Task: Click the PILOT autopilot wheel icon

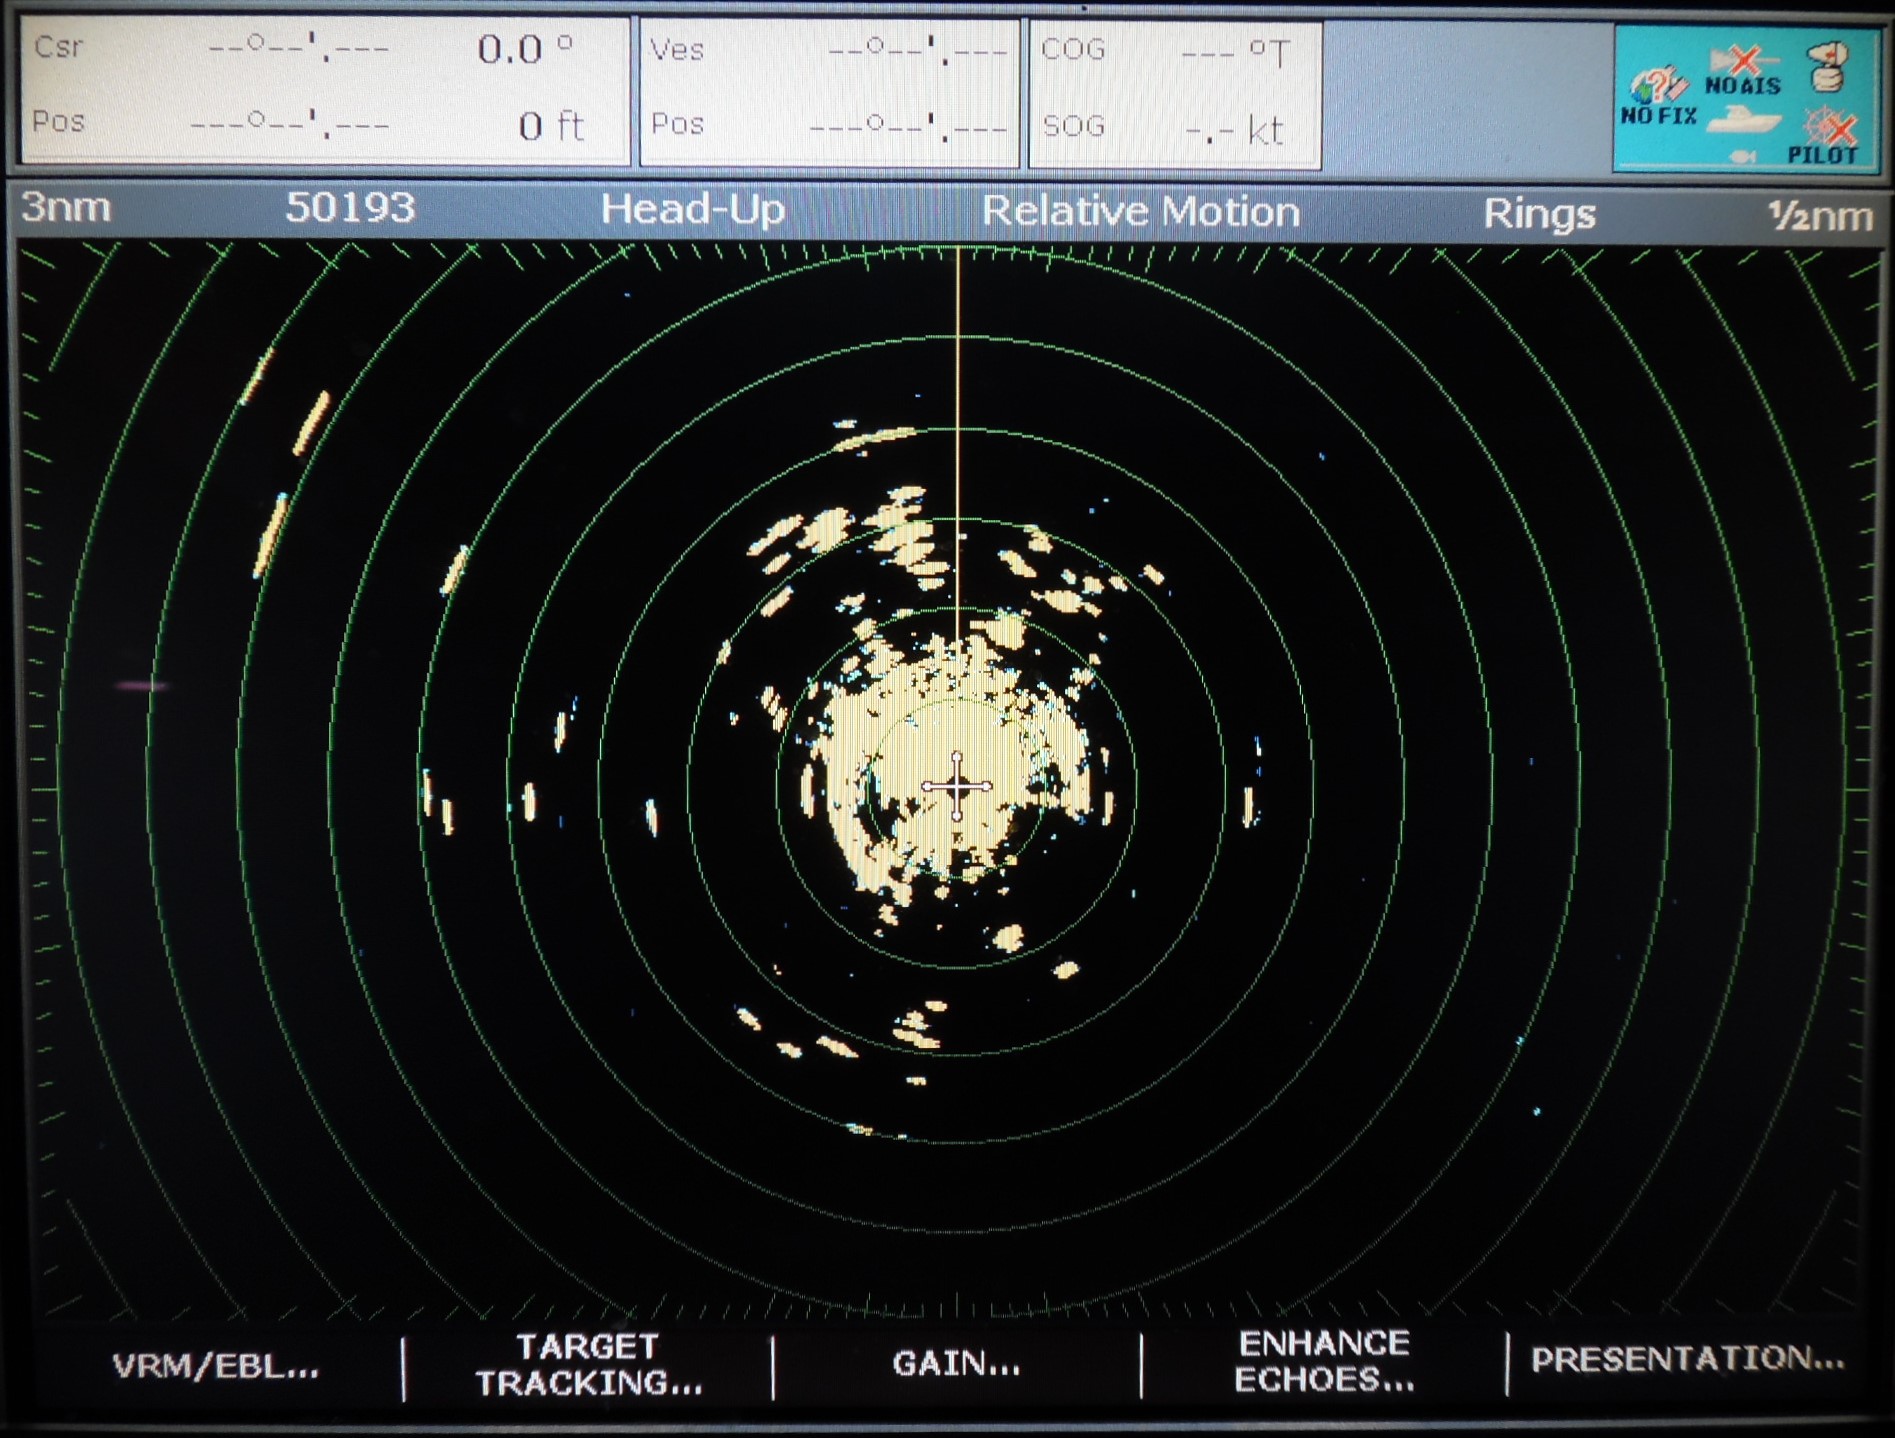Action: (x=1826, y=137)
